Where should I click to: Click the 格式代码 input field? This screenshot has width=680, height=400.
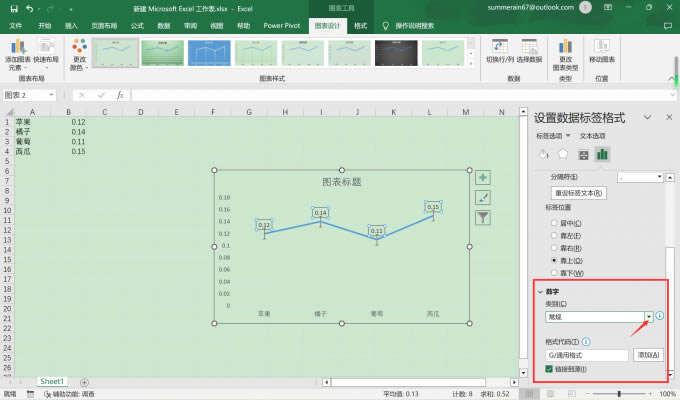click(585, 355)
